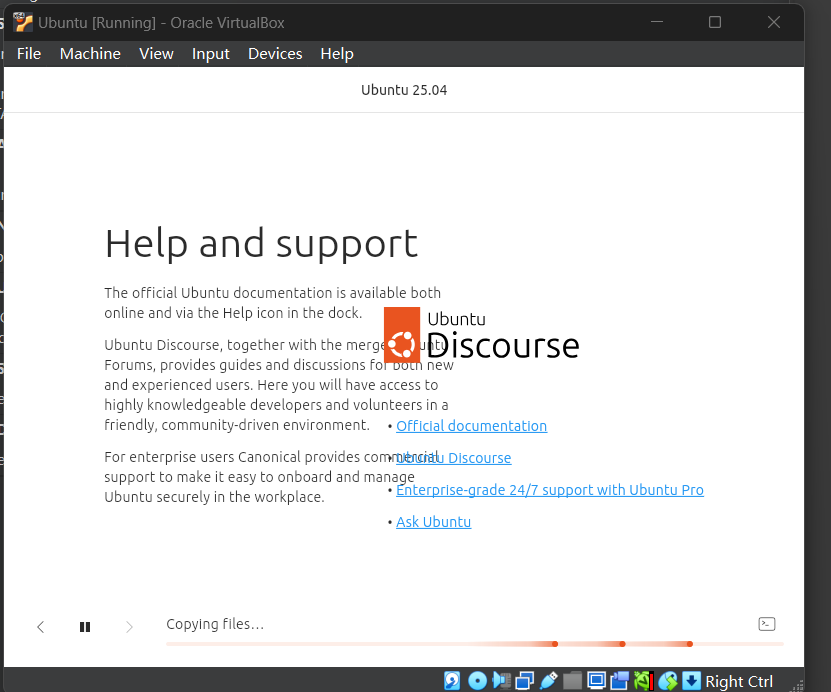Open the installer terminal log icon

tap(767, 624)
